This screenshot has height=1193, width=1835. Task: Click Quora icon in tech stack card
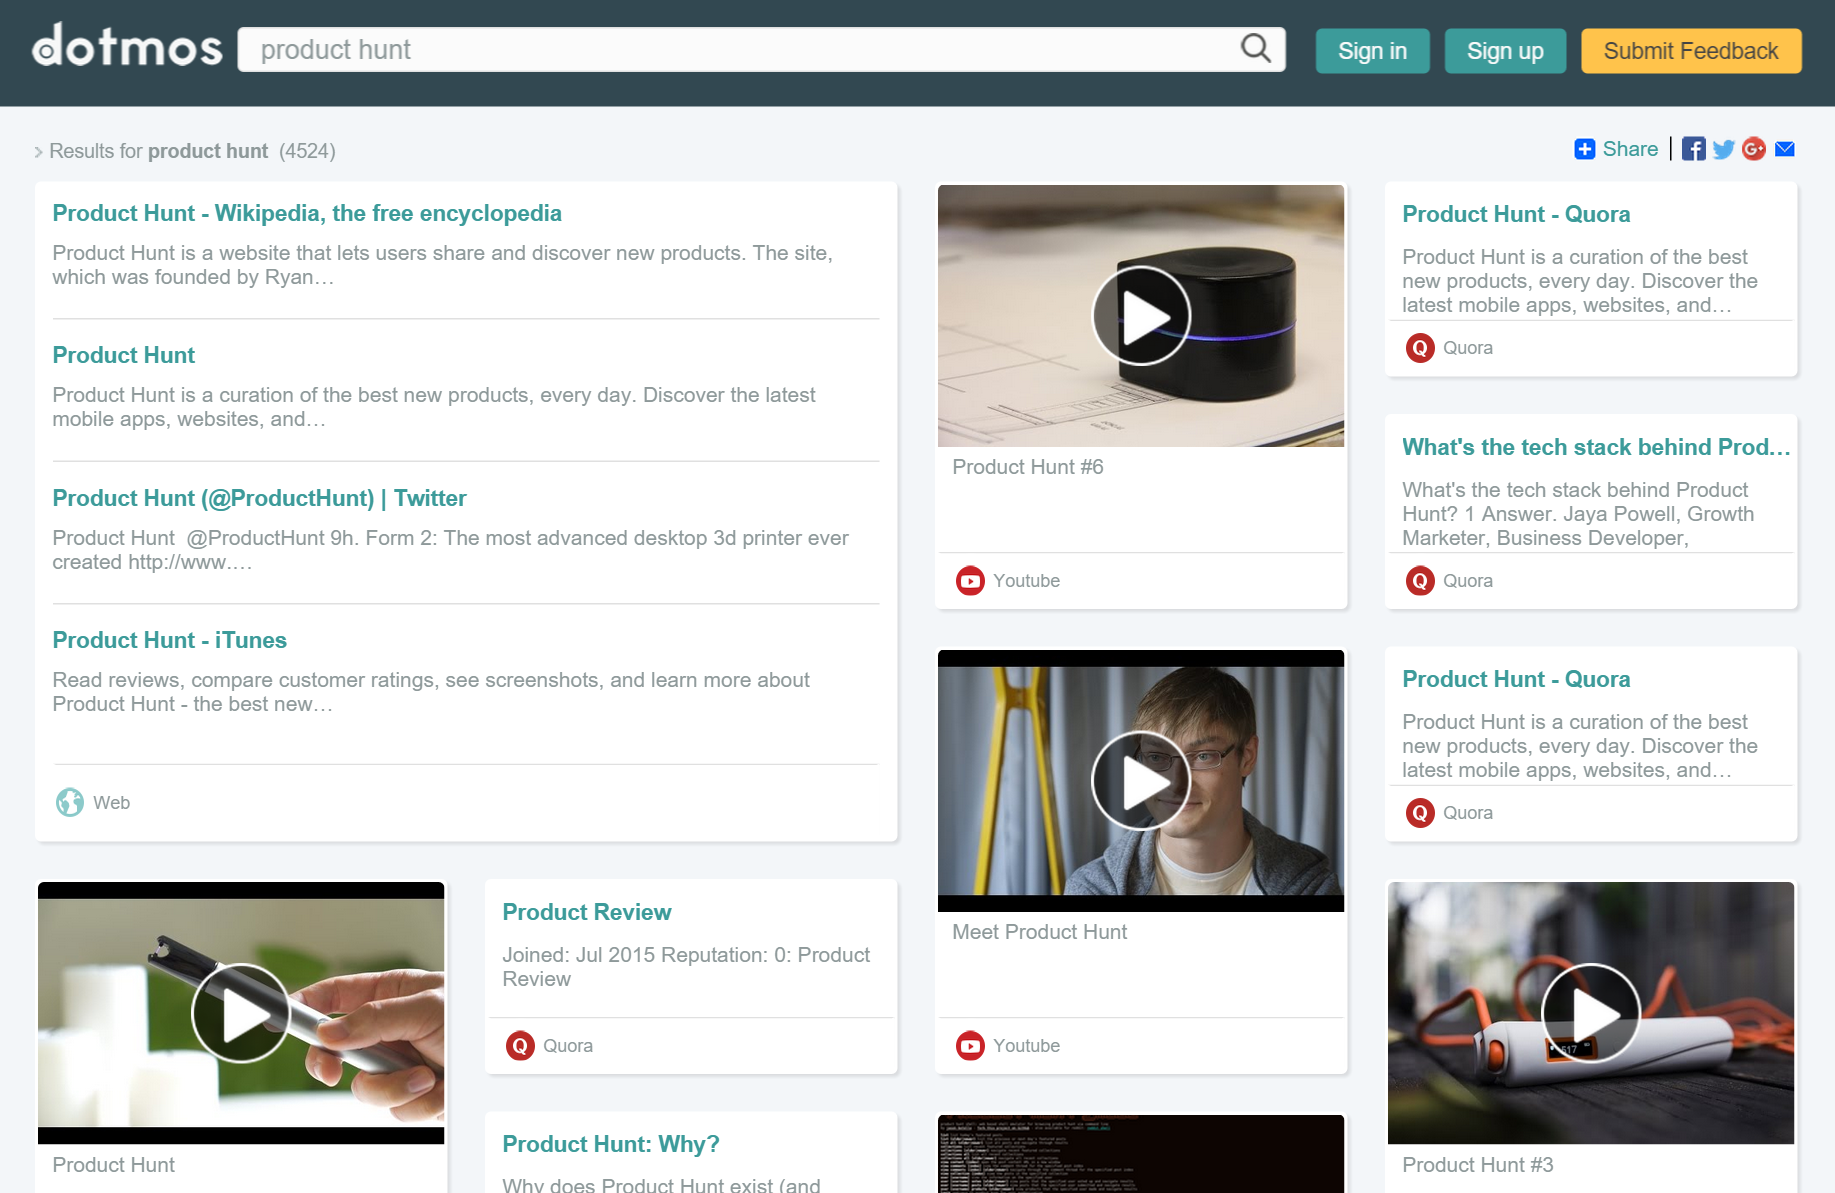click(1420, 580)
